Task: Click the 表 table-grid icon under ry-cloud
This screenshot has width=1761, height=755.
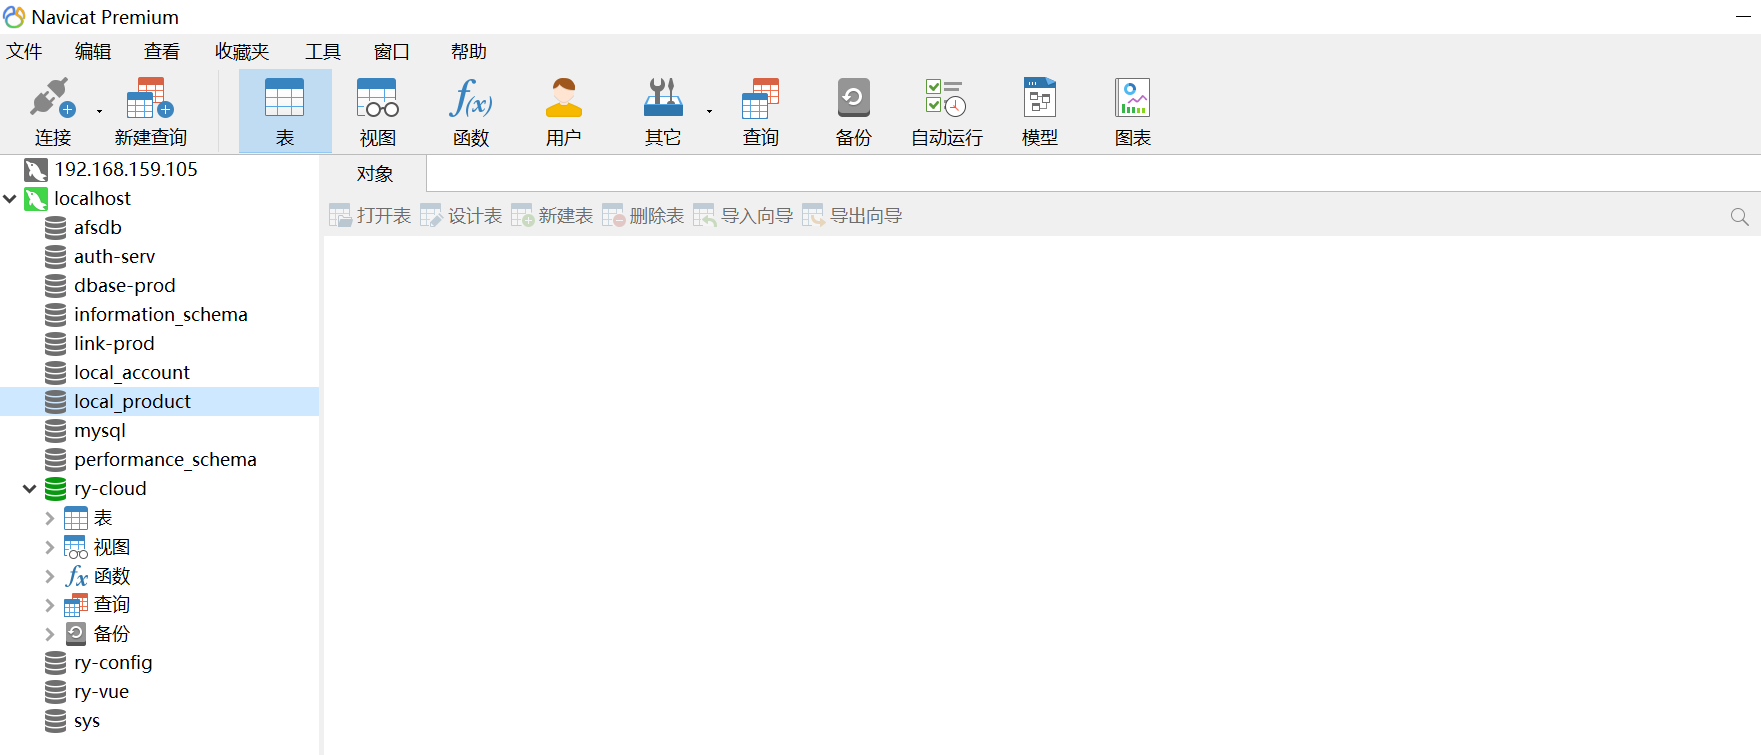Action: coord(76,518)
